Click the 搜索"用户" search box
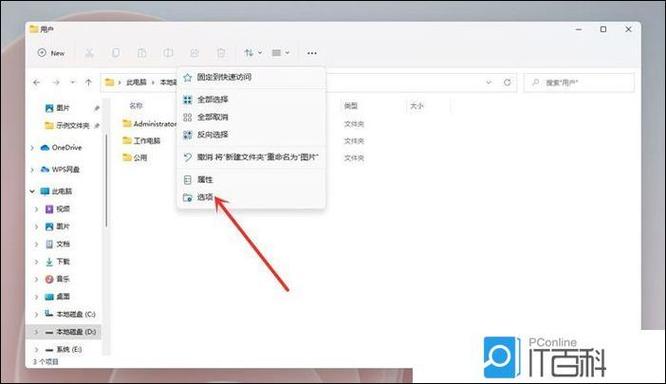666x384 pixels. pos(579,82)
